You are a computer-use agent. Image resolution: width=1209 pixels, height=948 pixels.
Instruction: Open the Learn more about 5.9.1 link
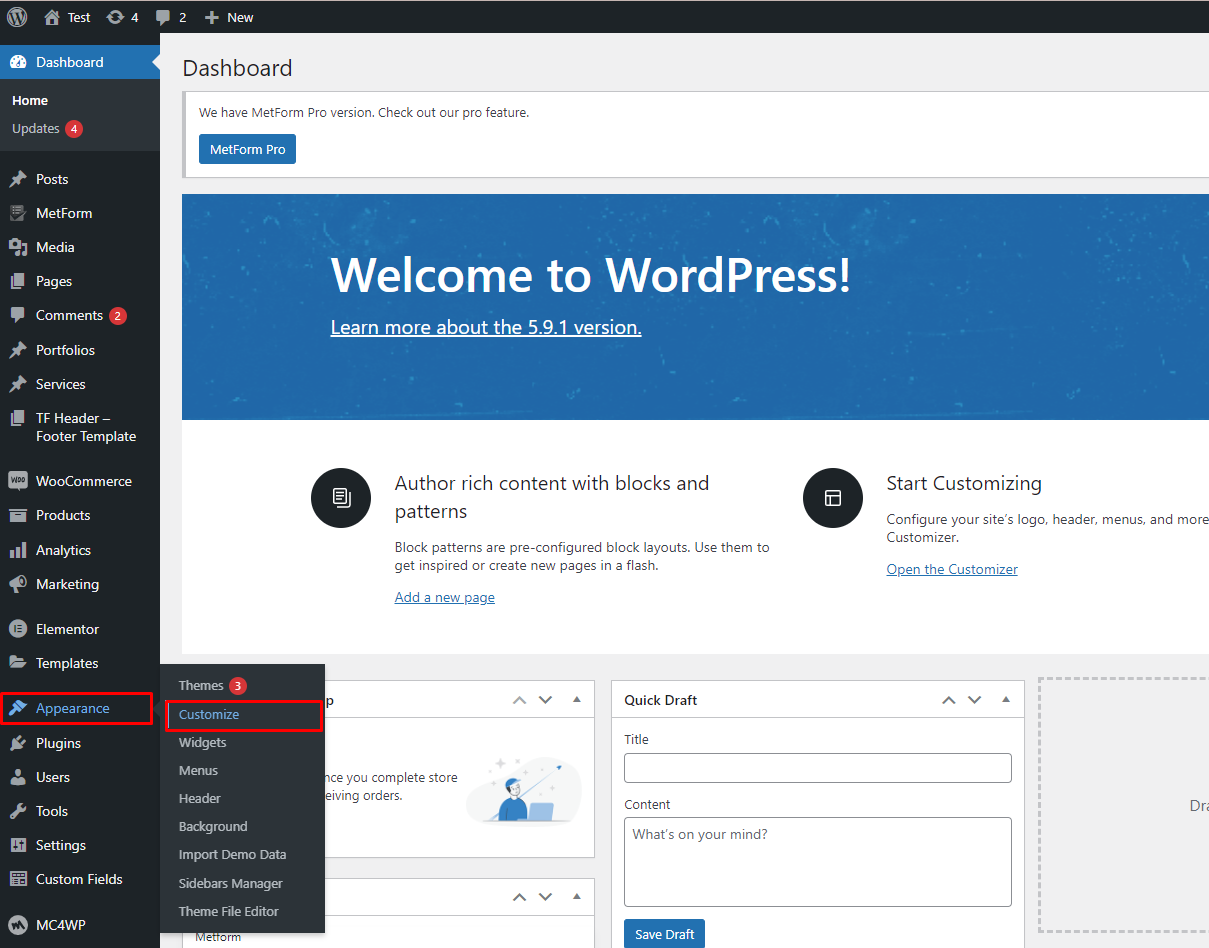486,327
